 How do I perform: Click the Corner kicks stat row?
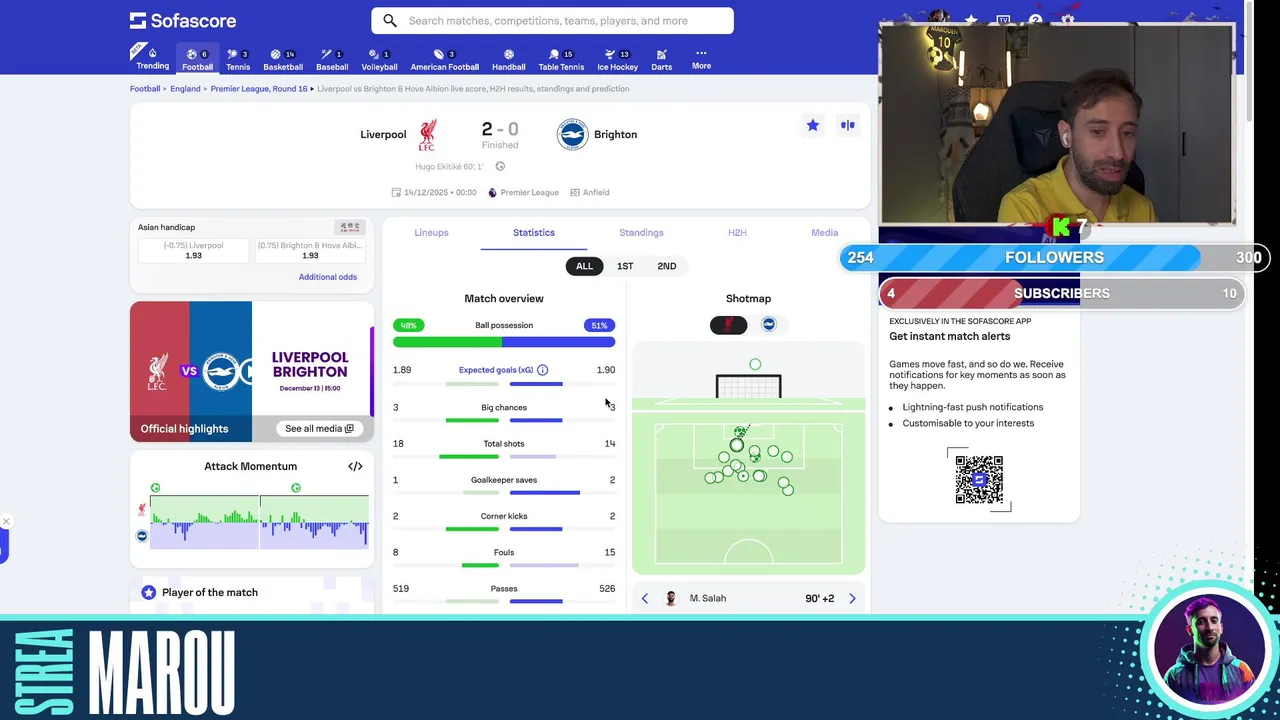pyautogui.click(x=504, y=521)
